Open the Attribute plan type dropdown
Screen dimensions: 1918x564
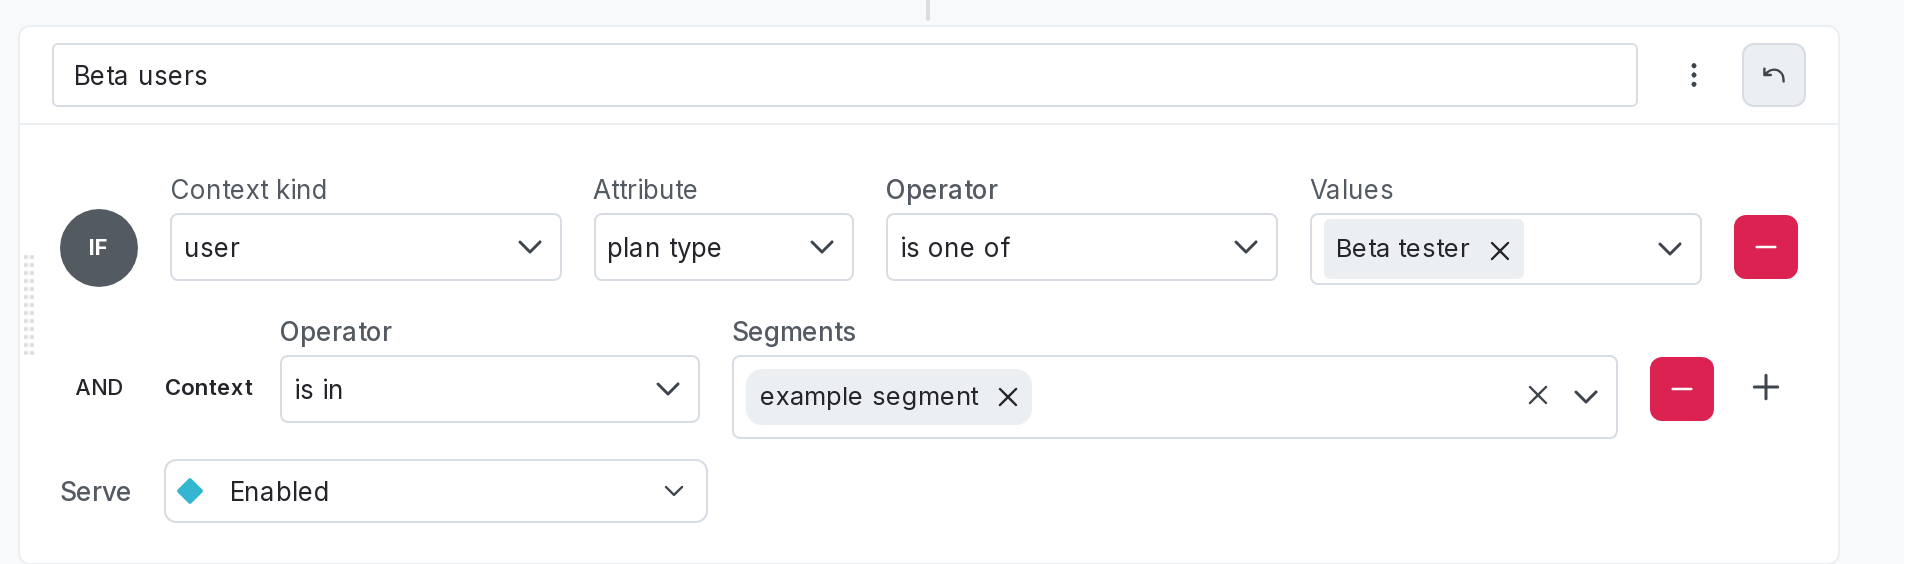tap(723, 247)
